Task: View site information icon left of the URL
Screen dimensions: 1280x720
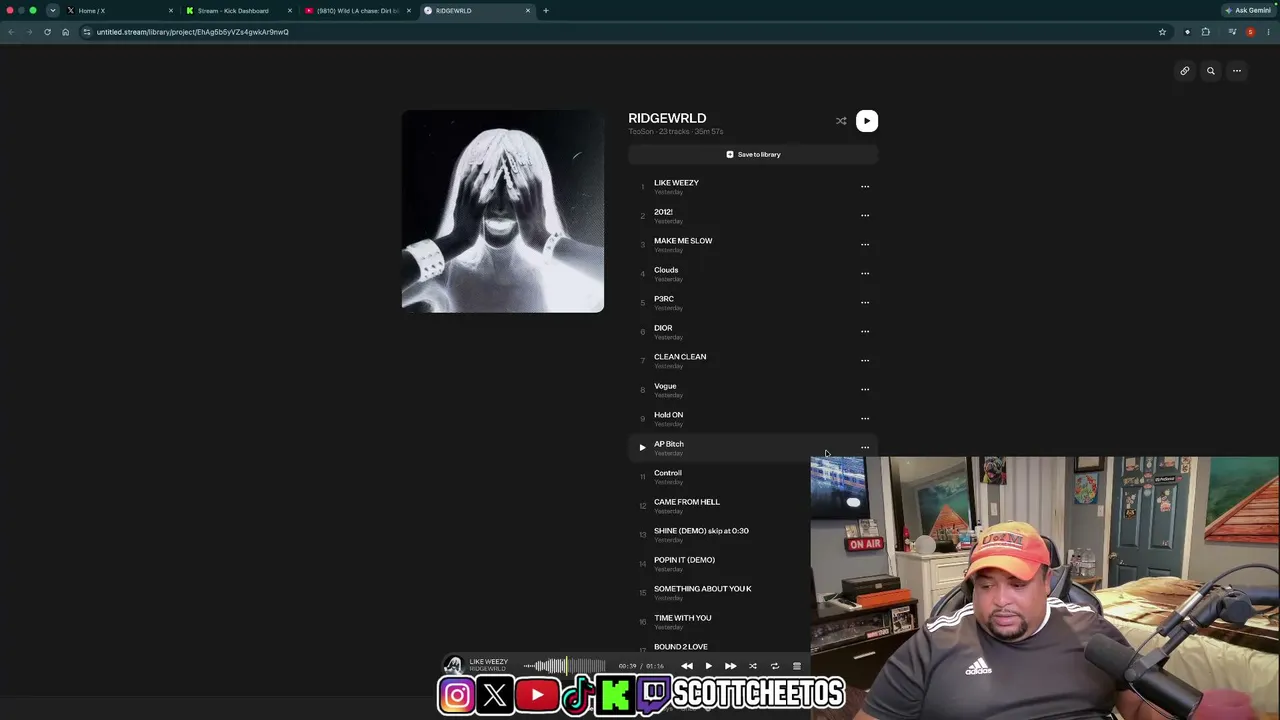Action: coord(87,32)
